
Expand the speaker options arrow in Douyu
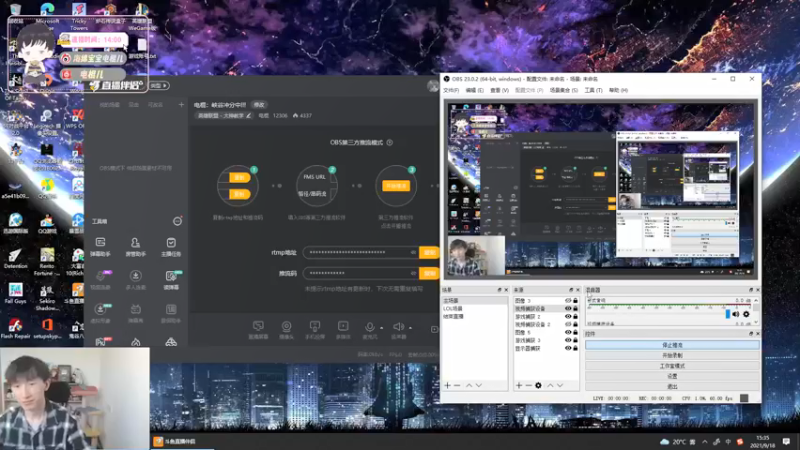pos(410,328)
